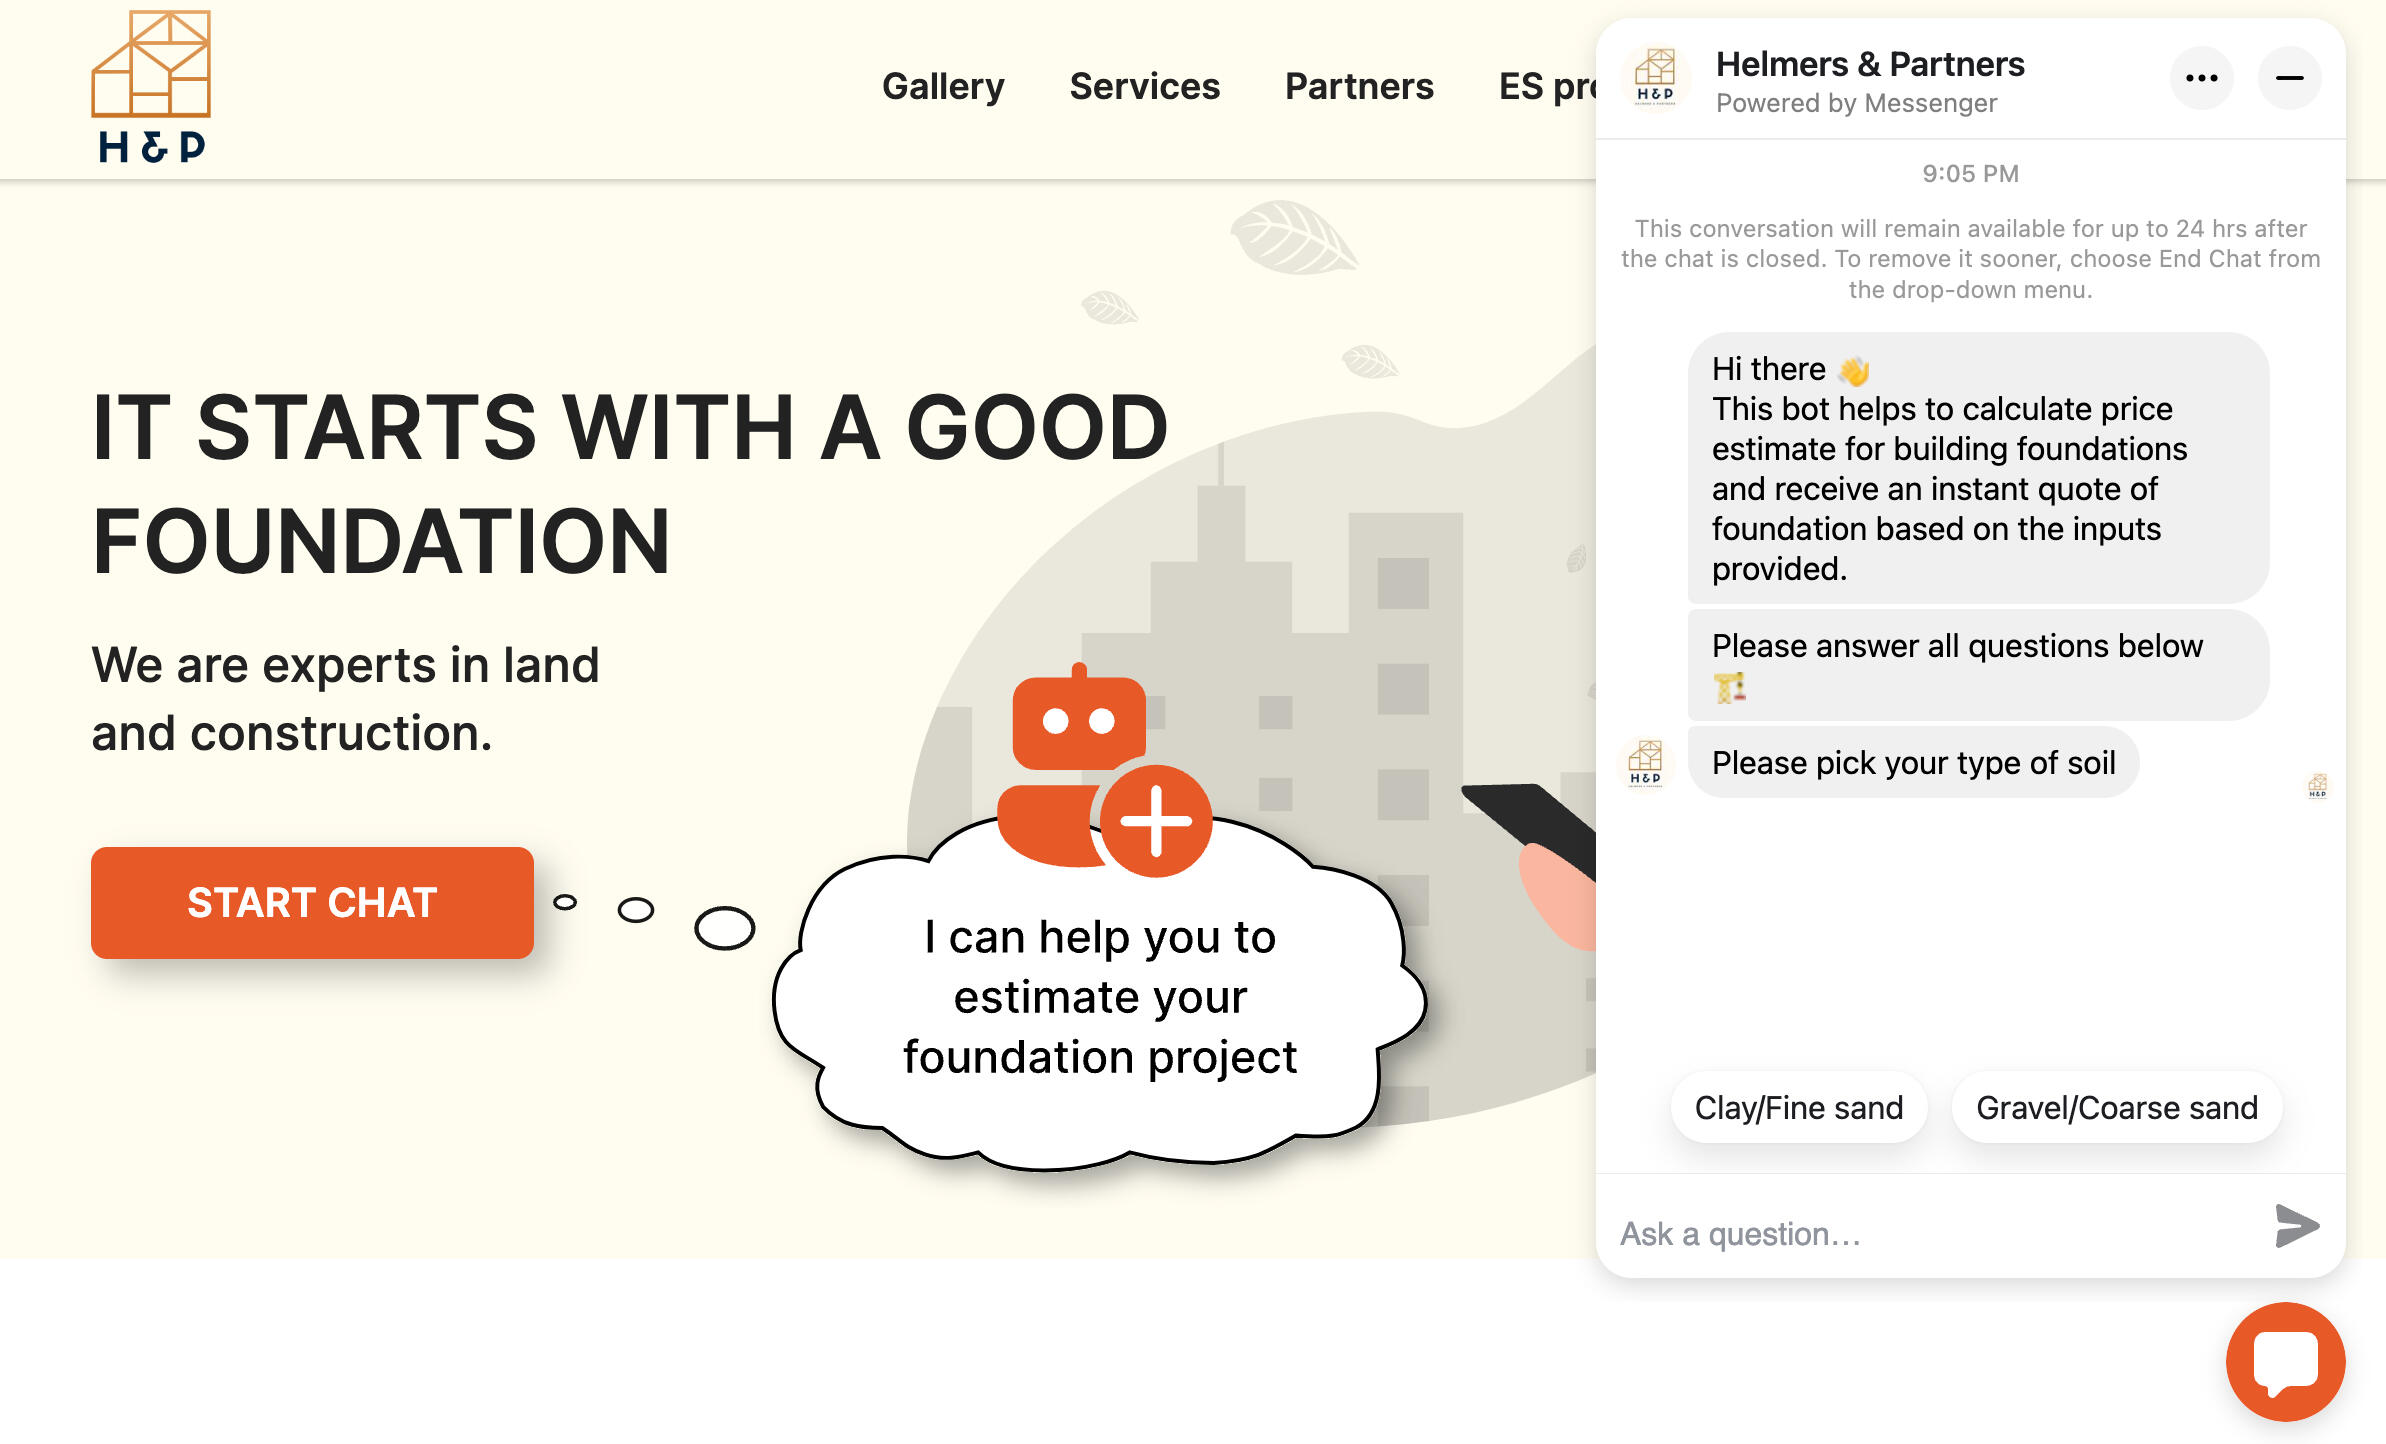
Task: Click the 'Please pick your type of soil' message
Action: click(1913, 763)
